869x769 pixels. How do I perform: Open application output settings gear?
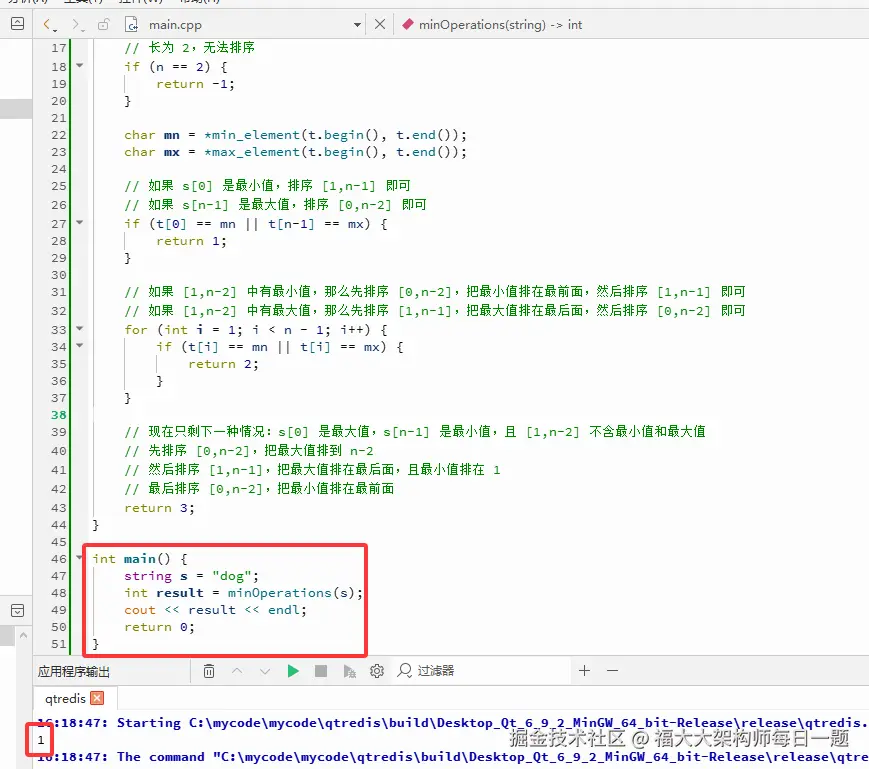pos(377,671)
